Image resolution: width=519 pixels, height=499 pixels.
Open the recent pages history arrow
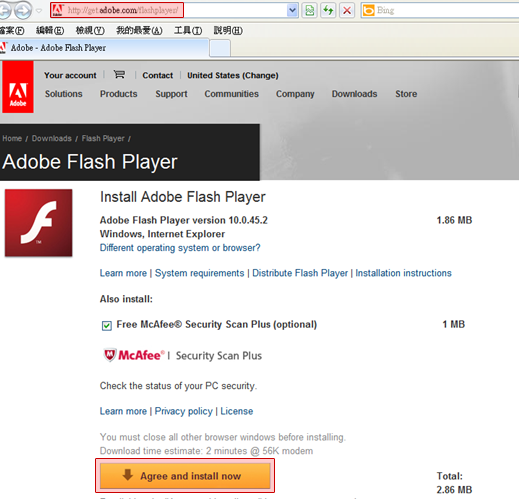(x=39, y=11)
